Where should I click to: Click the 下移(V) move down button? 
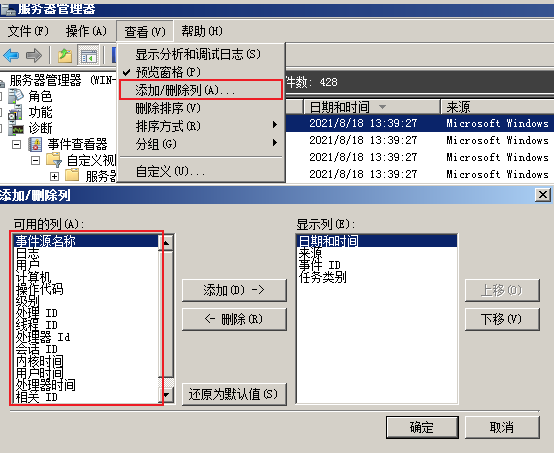point(502,319)
